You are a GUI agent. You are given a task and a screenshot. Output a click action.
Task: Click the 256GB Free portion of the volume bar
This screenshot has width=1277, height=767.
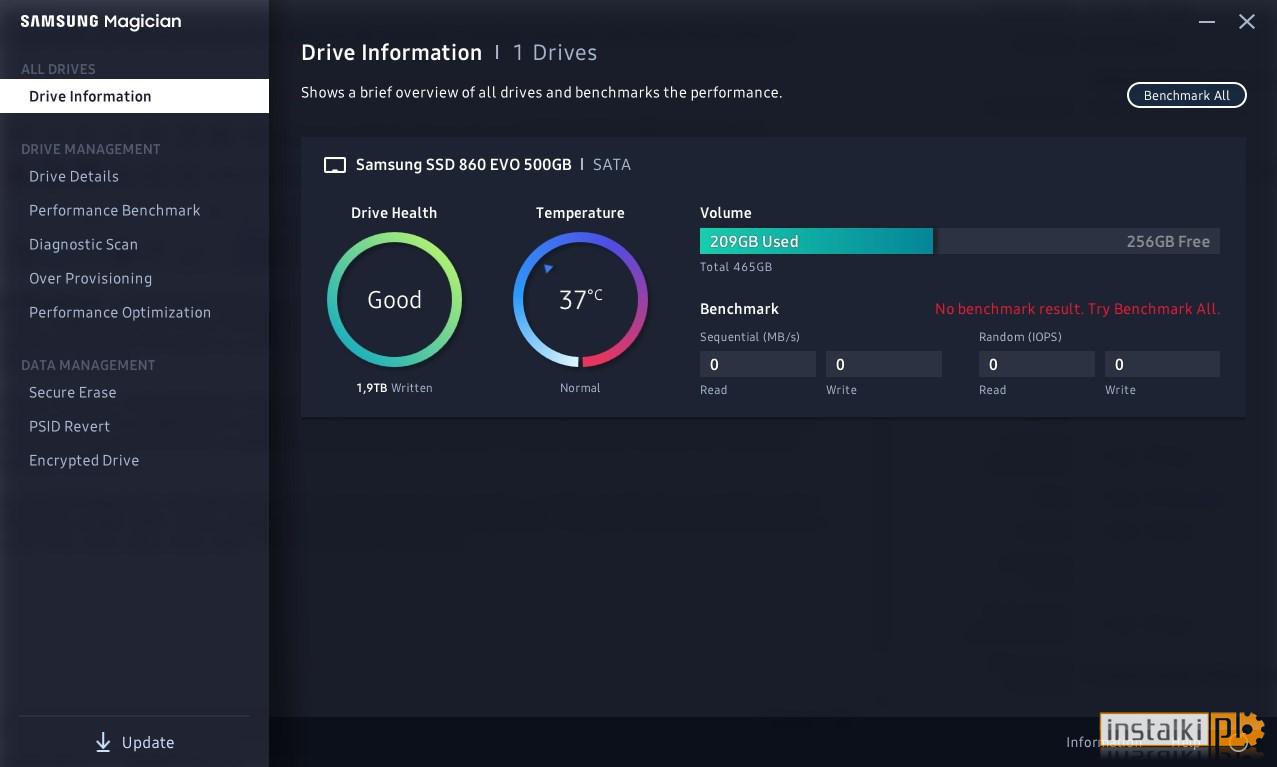click(x=1077, y=241)
